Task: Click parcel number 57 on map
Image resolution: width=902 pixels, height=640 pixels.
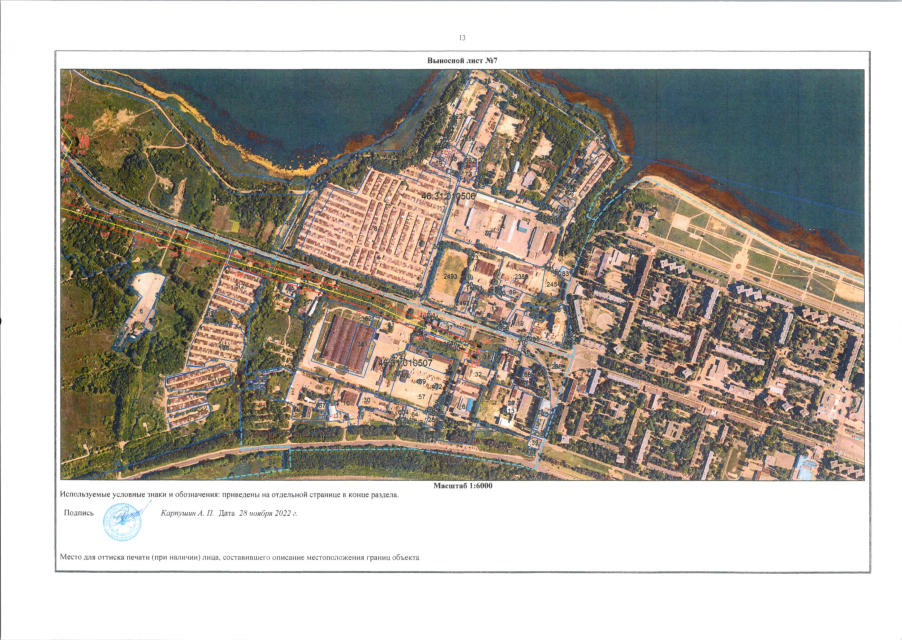Action: (x=421, y=397)
